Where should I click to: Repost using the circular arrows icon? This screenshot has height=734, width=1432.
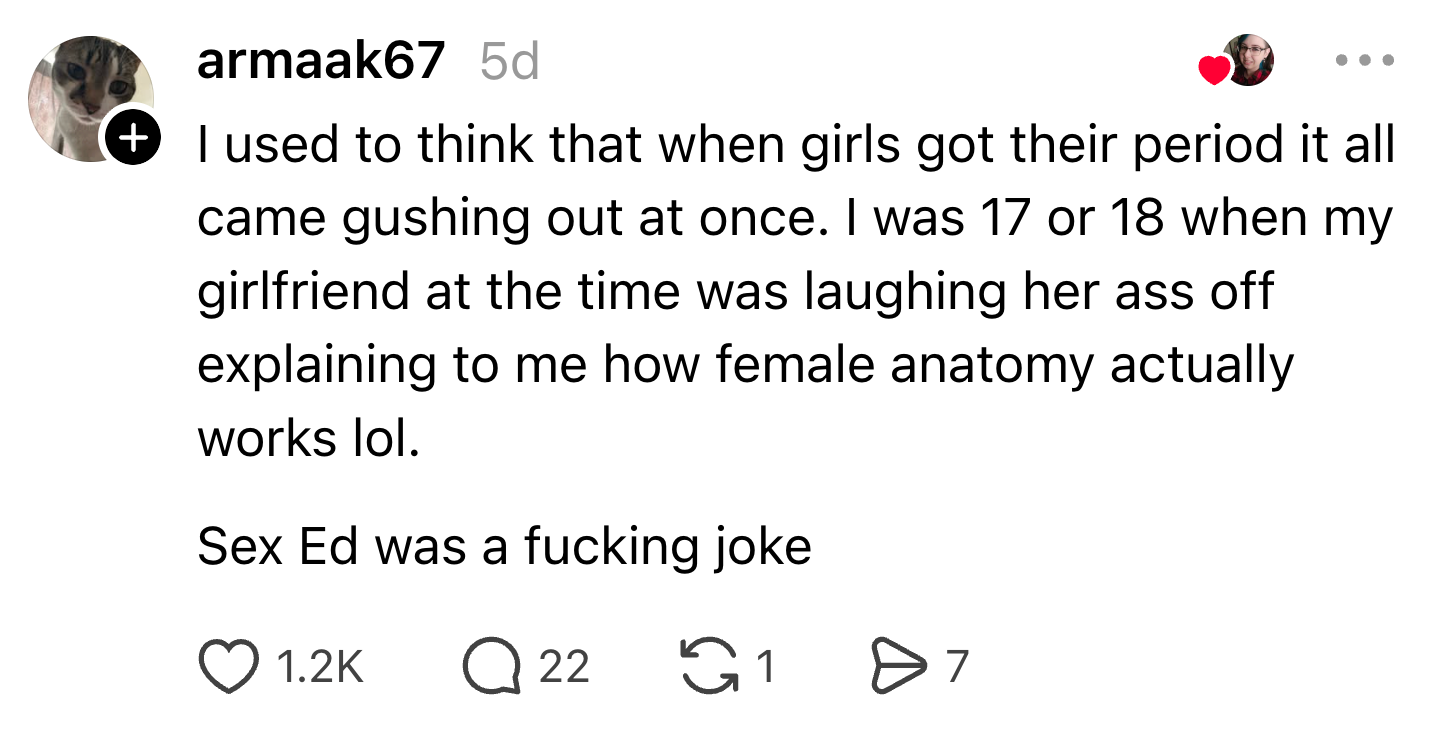coord(708,665)
